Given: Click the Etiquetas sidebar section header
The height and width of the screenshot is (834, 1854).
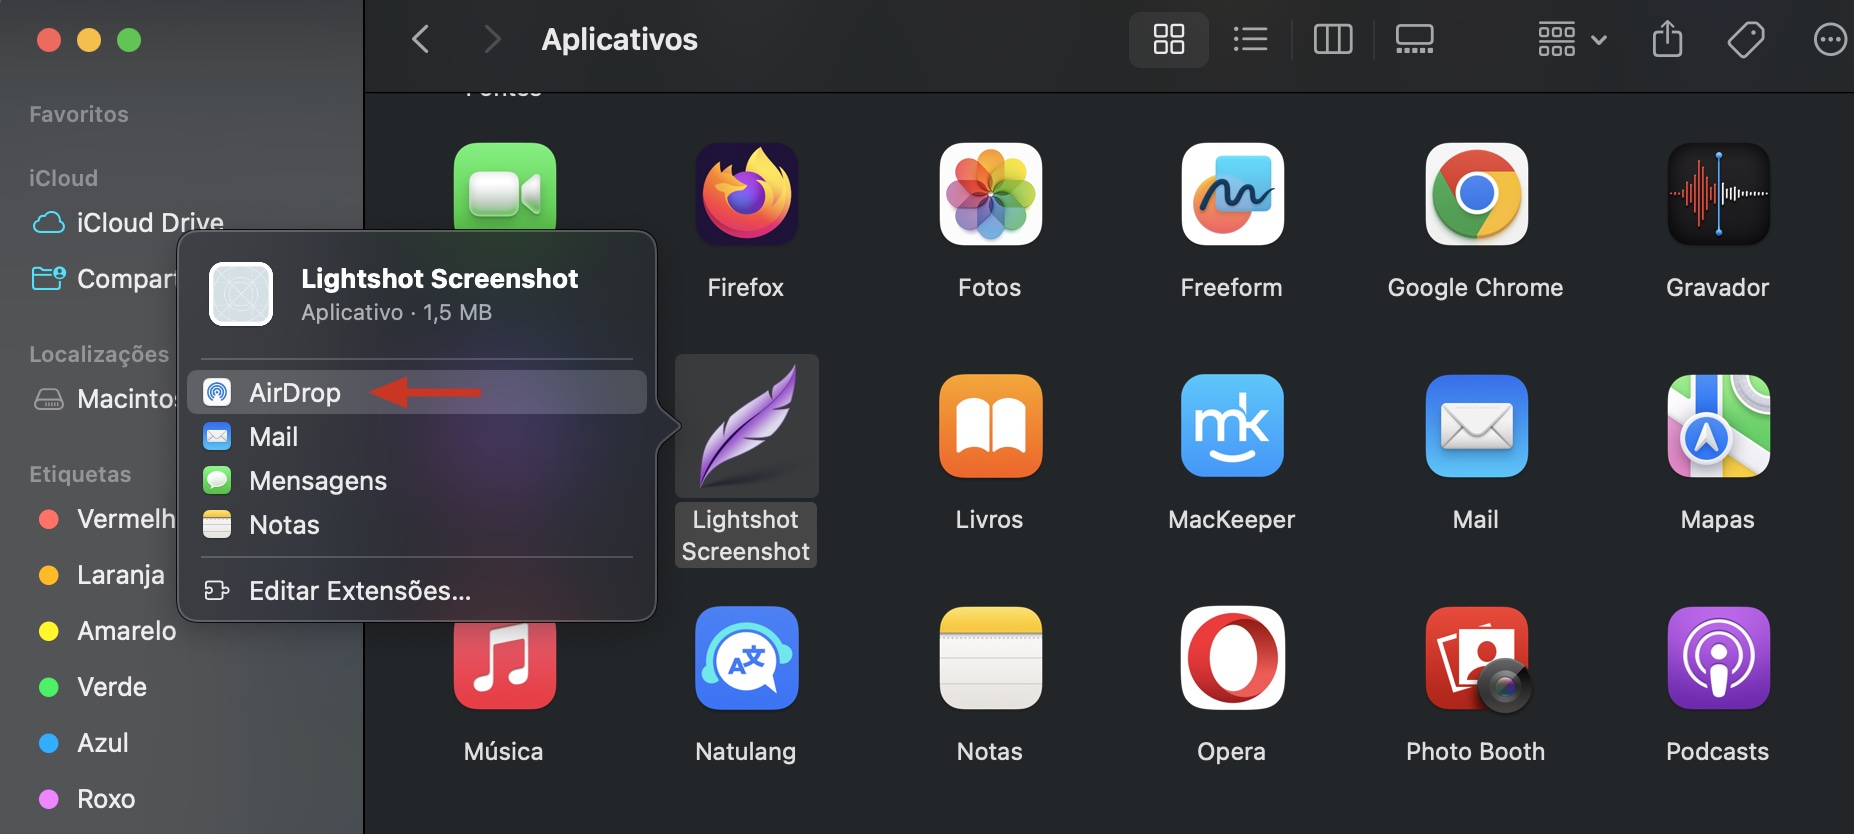Looking at the screenshot, I should pos(80,474).
